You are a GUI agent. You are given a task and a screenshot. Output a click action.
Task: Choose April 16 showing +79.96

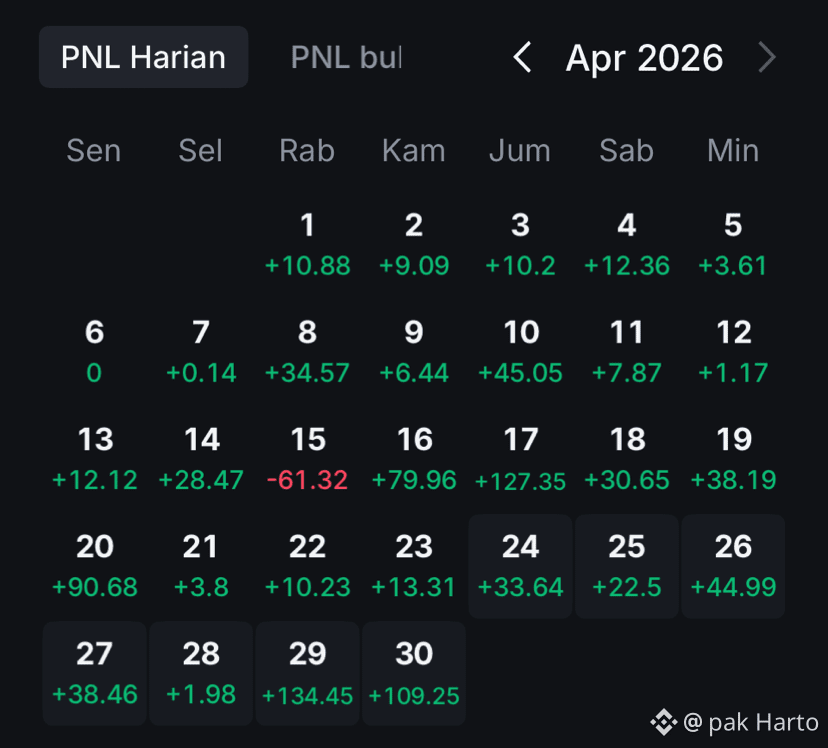coord(414,459)
